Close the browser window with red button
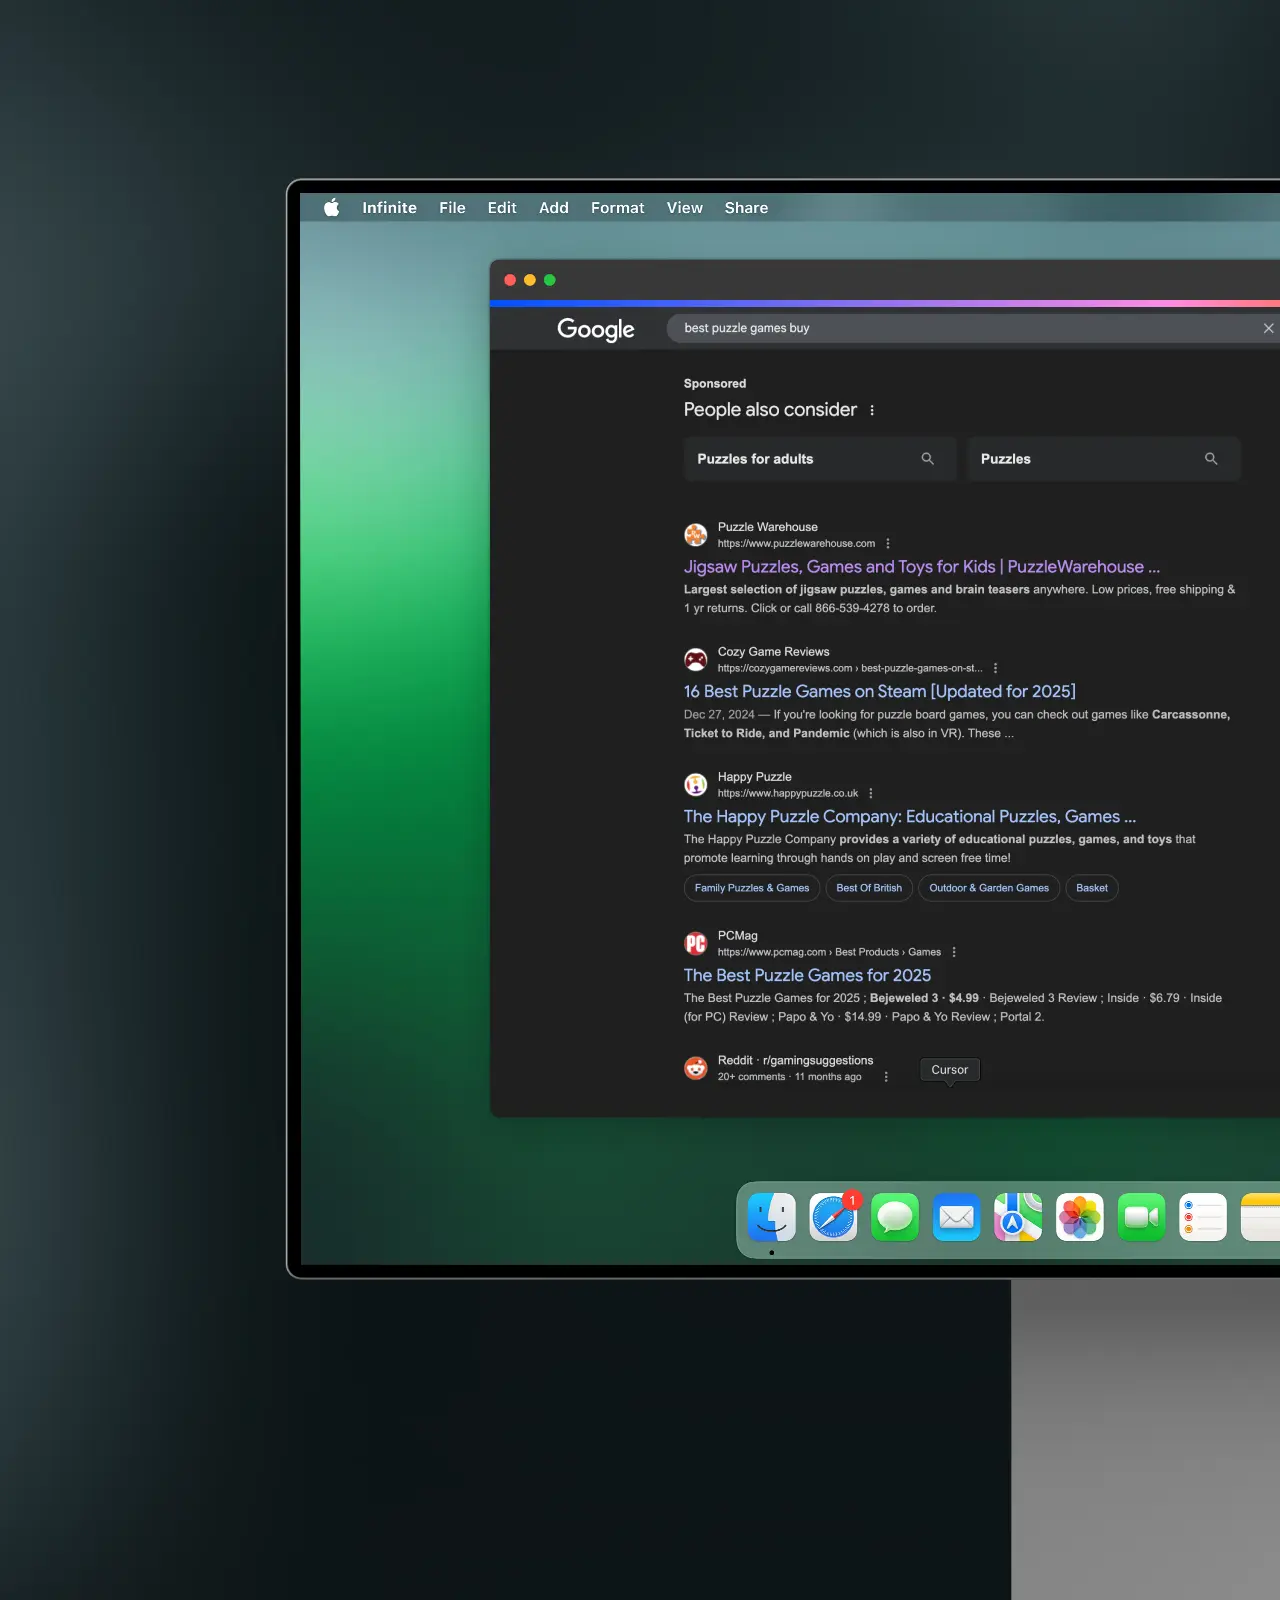This screenshot has height=1600, width=1280. coord(510,280)
